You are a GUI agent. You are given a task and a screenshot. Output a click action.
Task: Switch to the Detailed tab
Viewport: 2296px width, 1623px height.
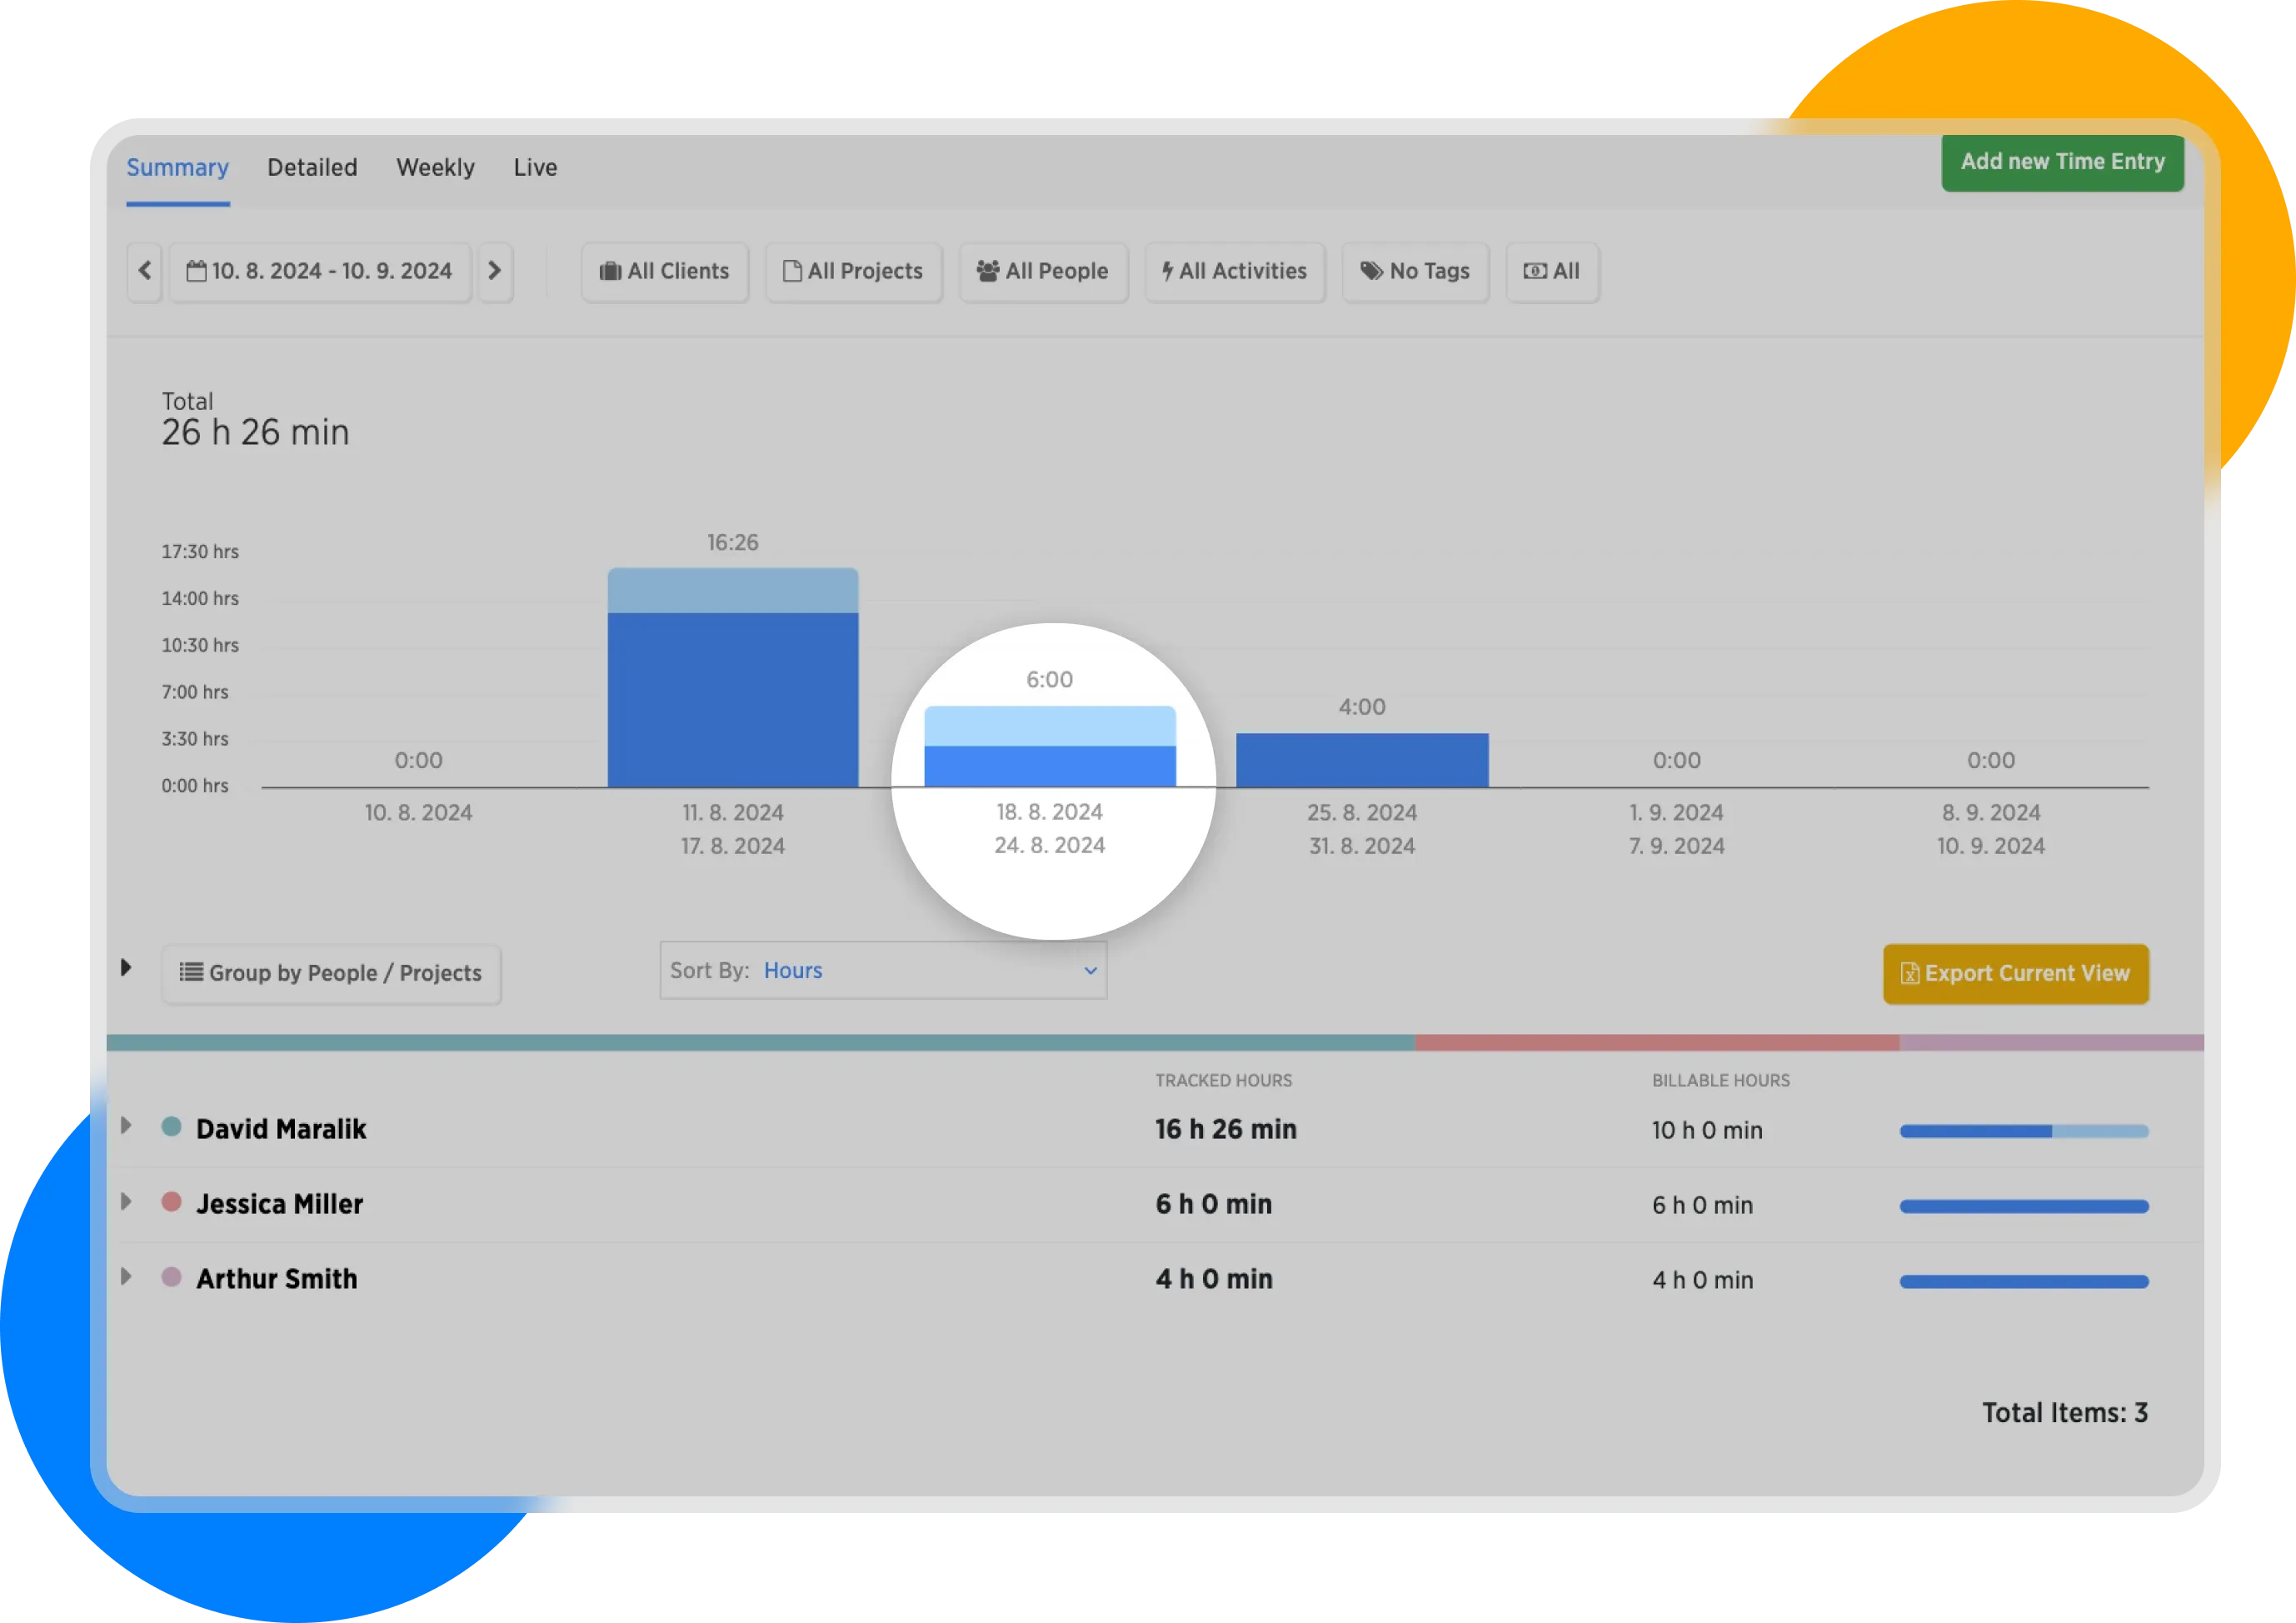312,167
